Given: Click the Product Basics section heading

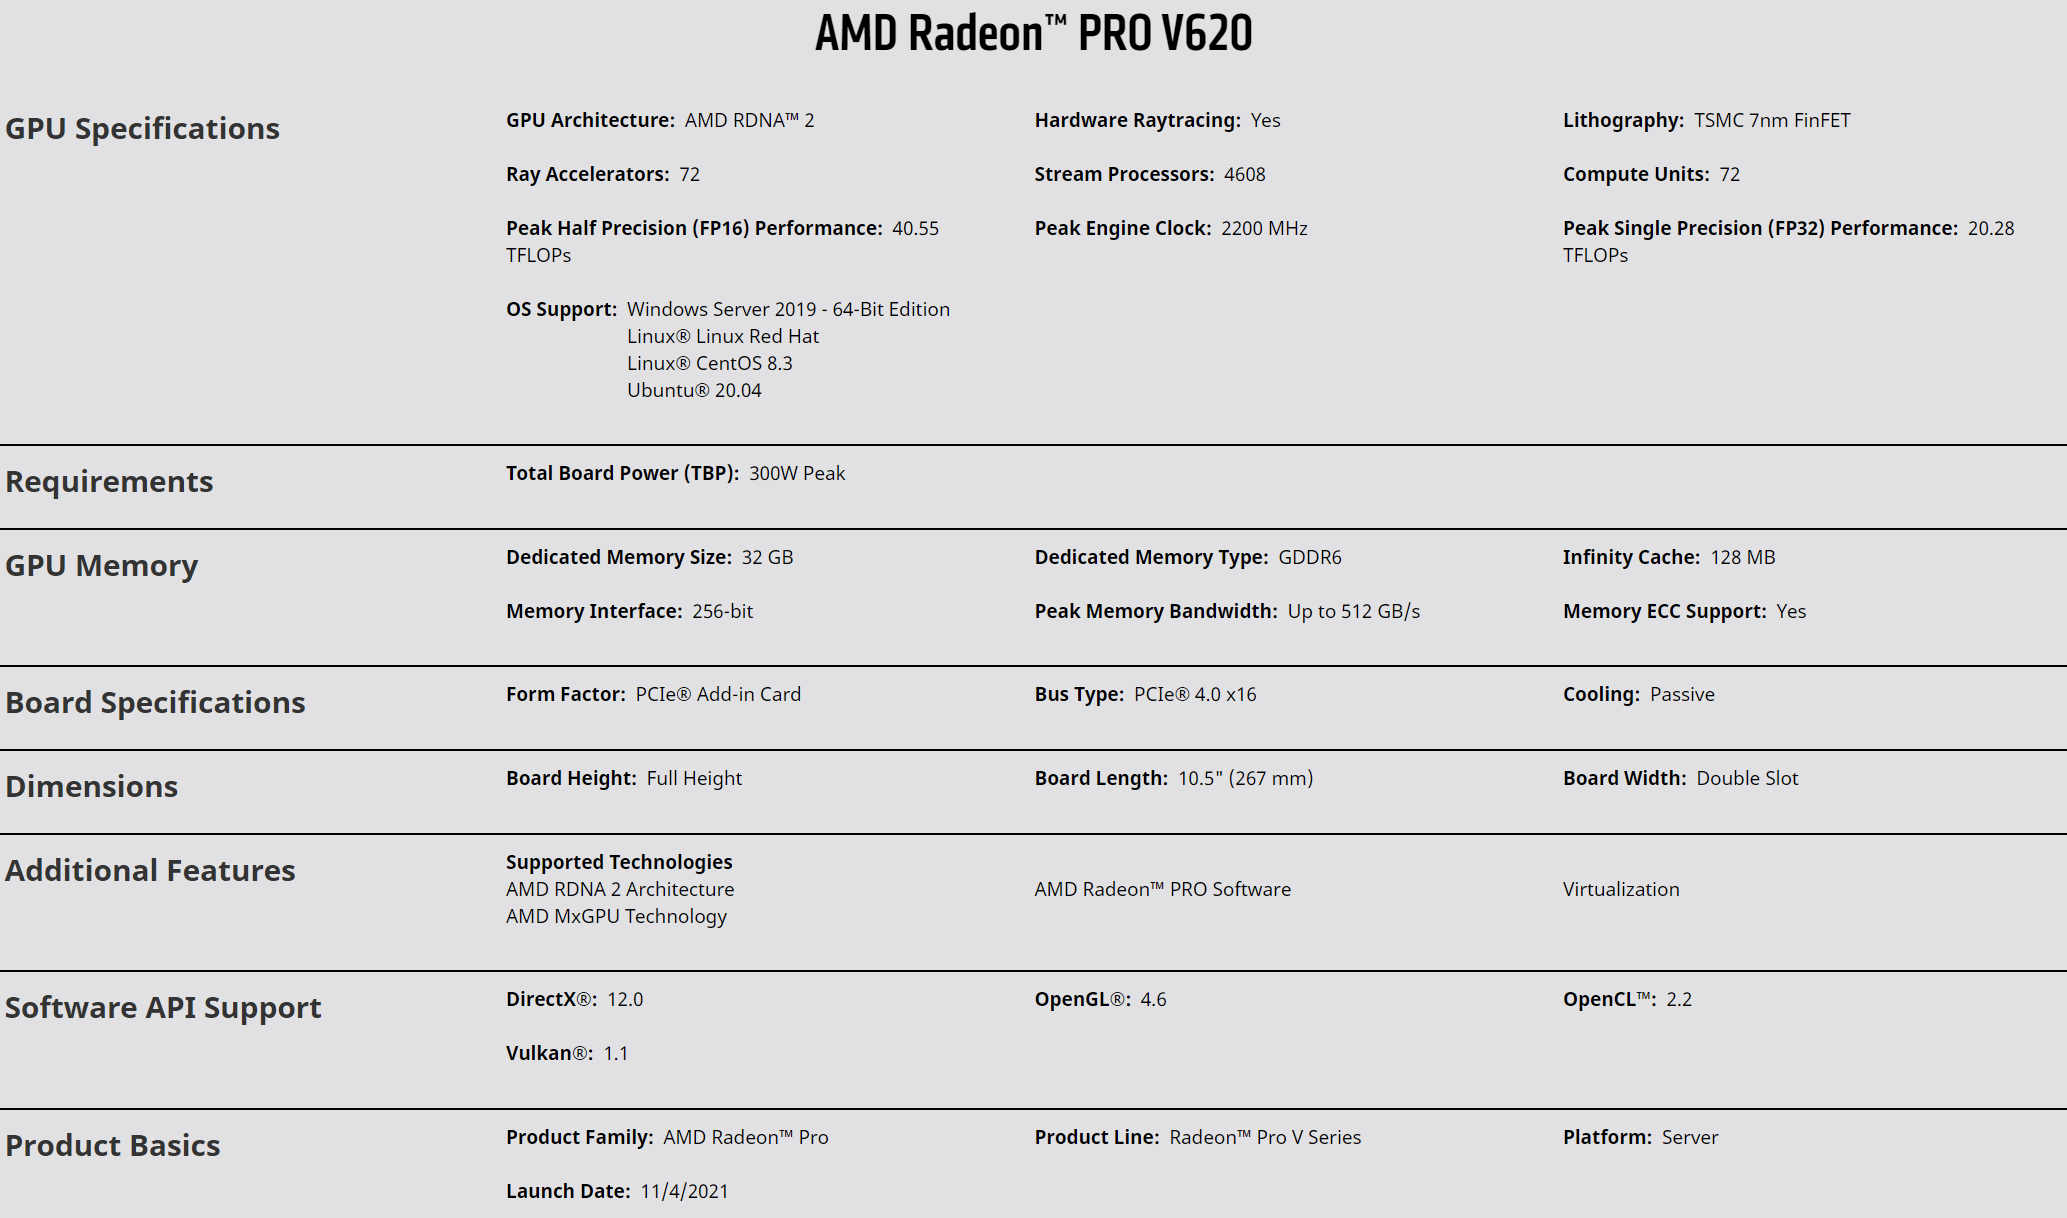Looking at the screenshot, I should pyautogui.click(x=112, y=1145).
